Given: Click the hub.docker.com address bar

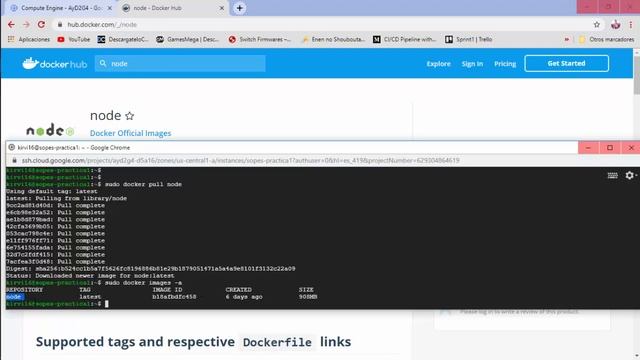Looking at the screenshot, I should click(322, 24).
